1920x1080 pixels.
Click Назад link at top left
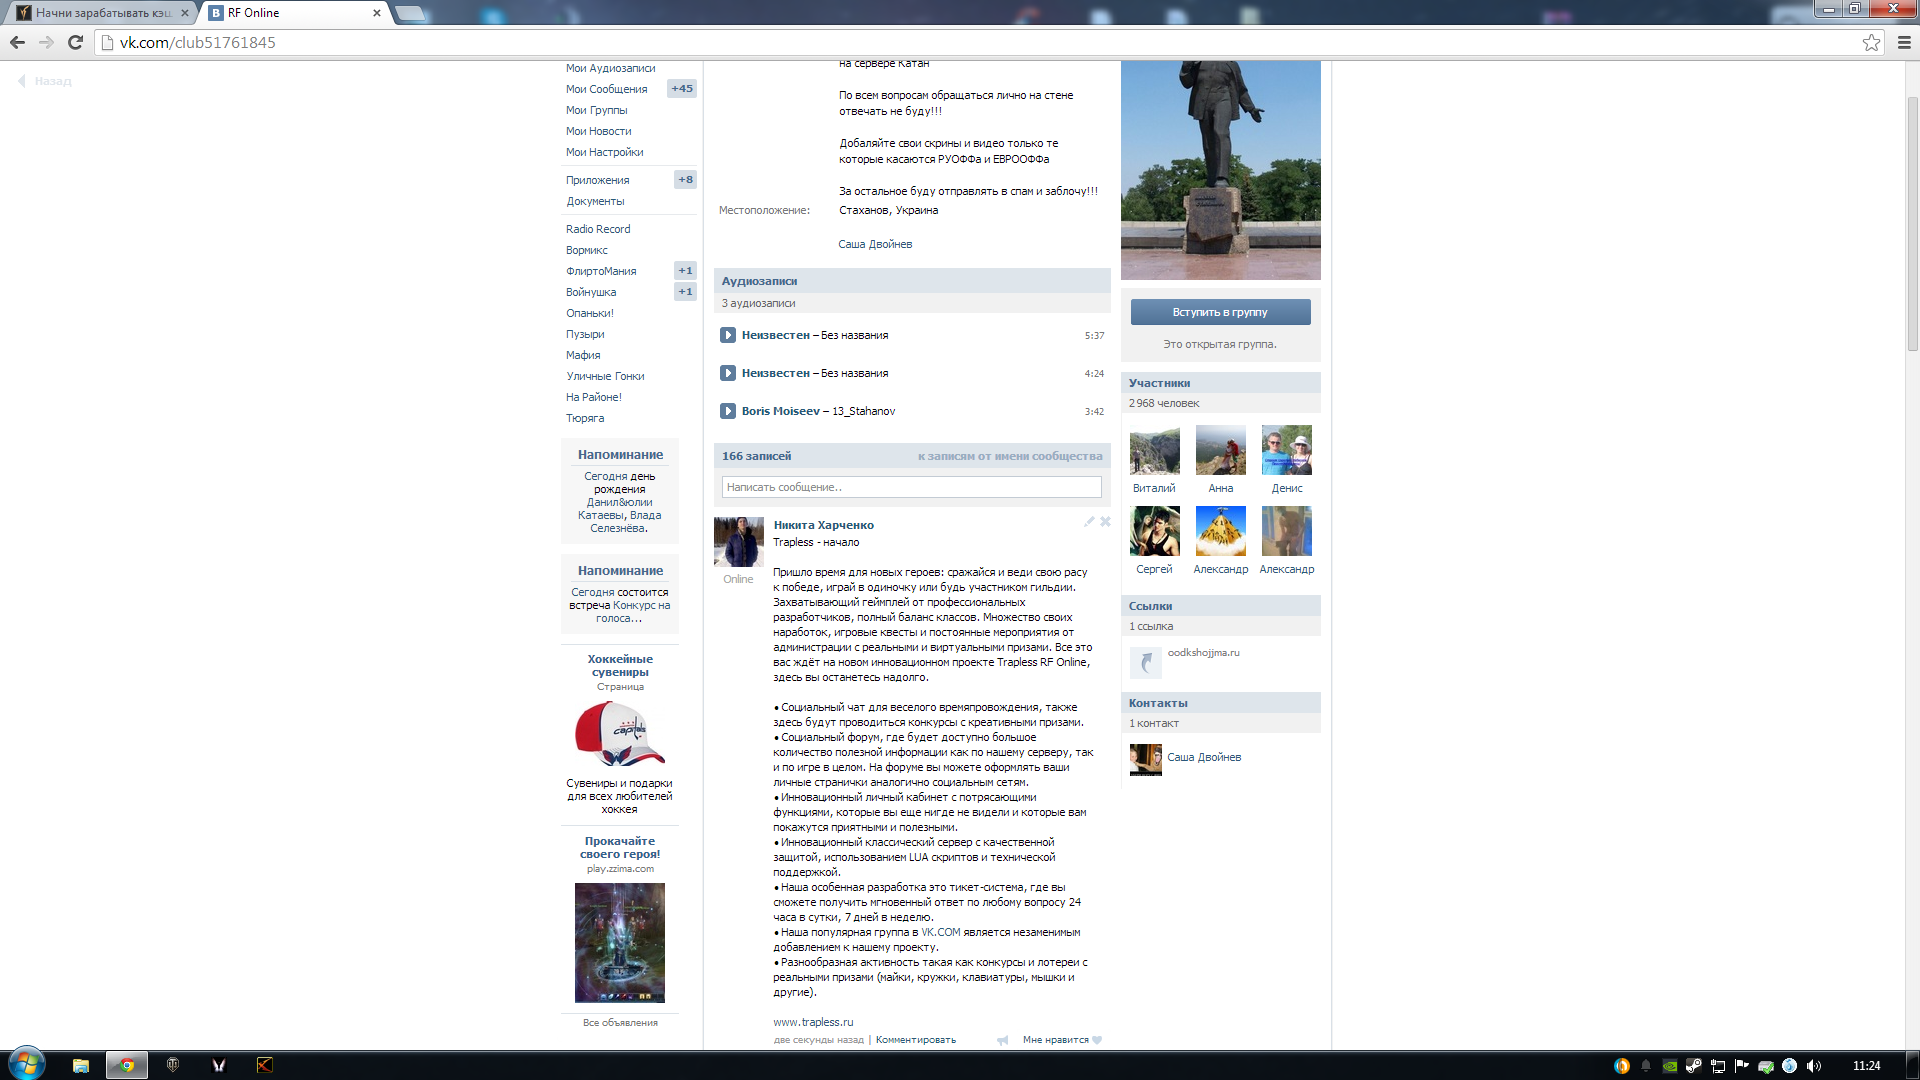[45, 81]
